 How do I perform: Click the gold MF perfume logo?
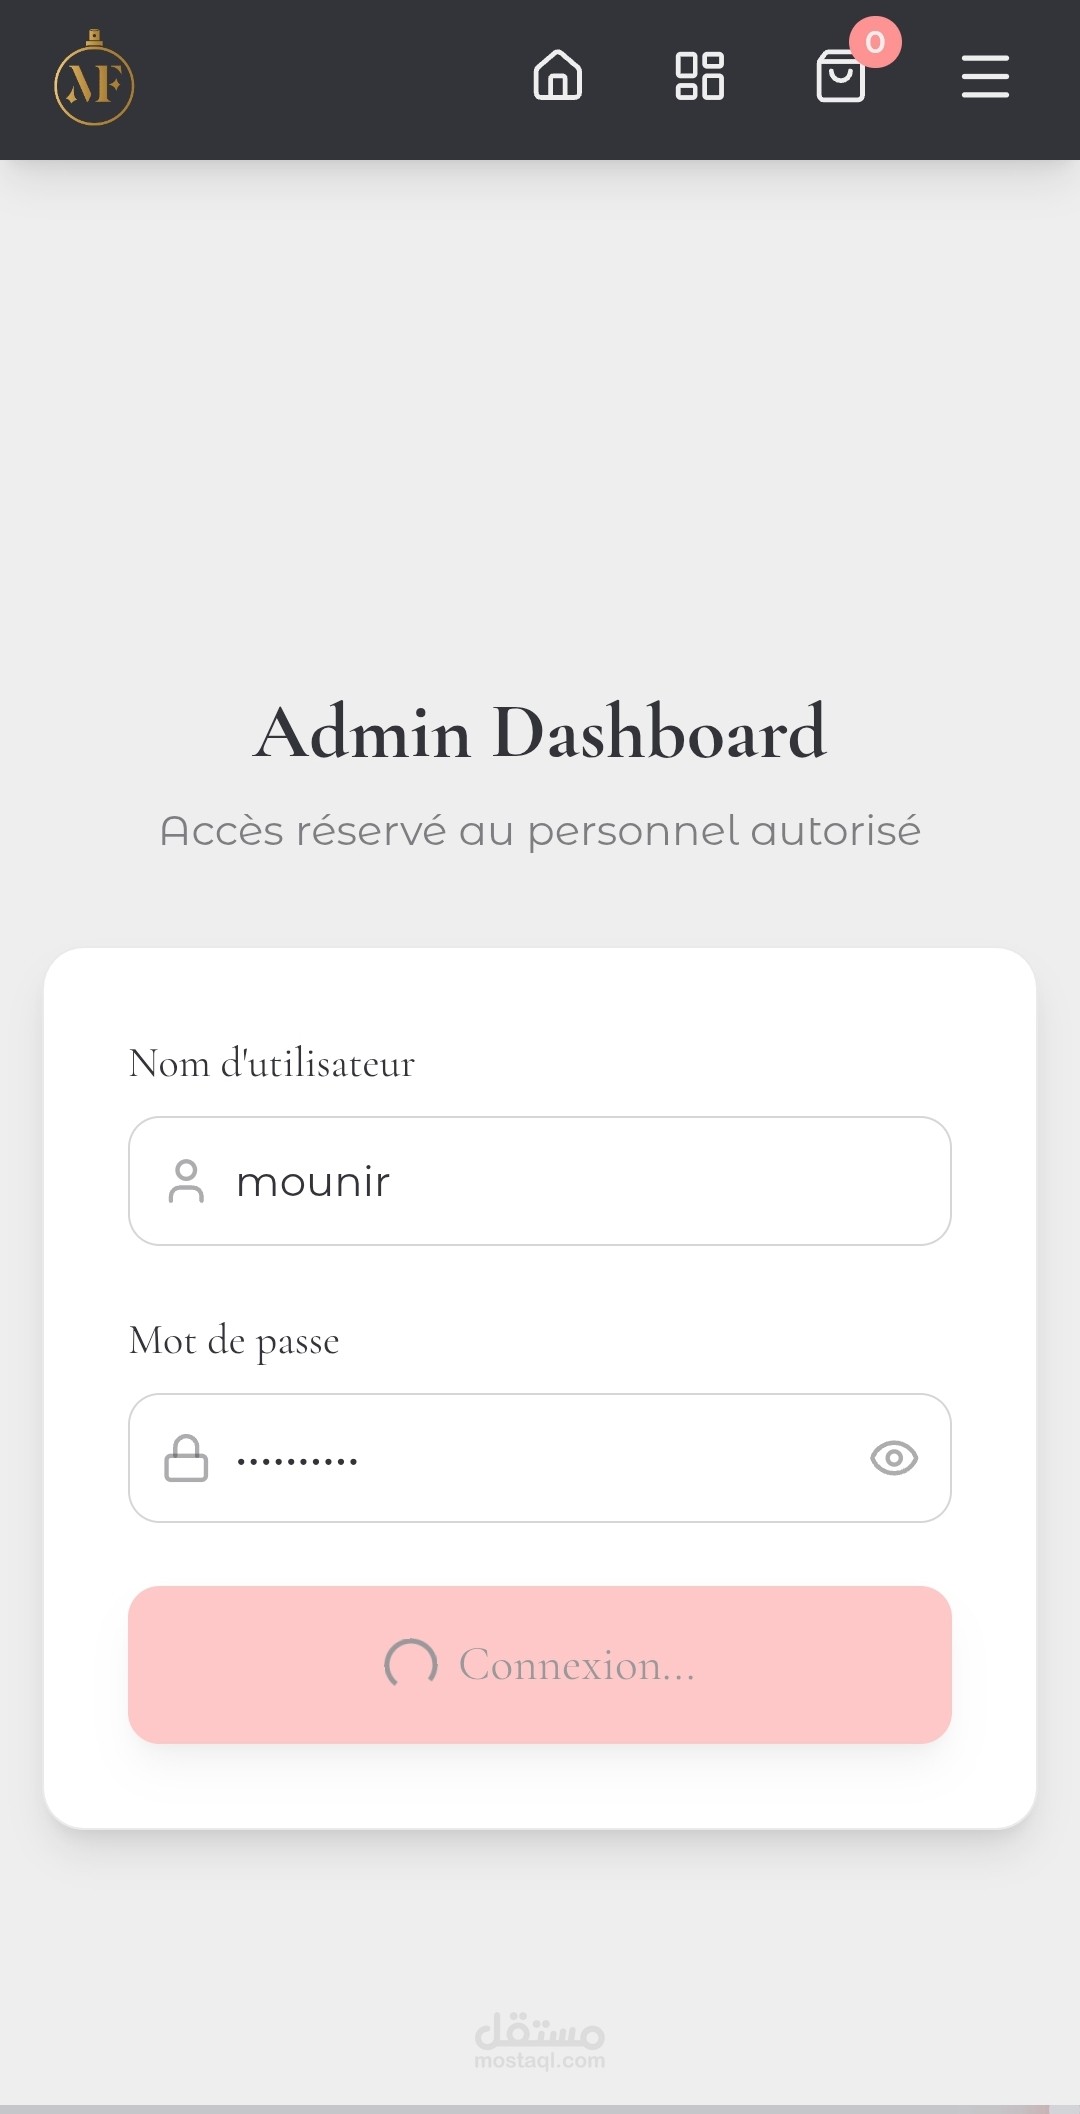tap(94, 80)
